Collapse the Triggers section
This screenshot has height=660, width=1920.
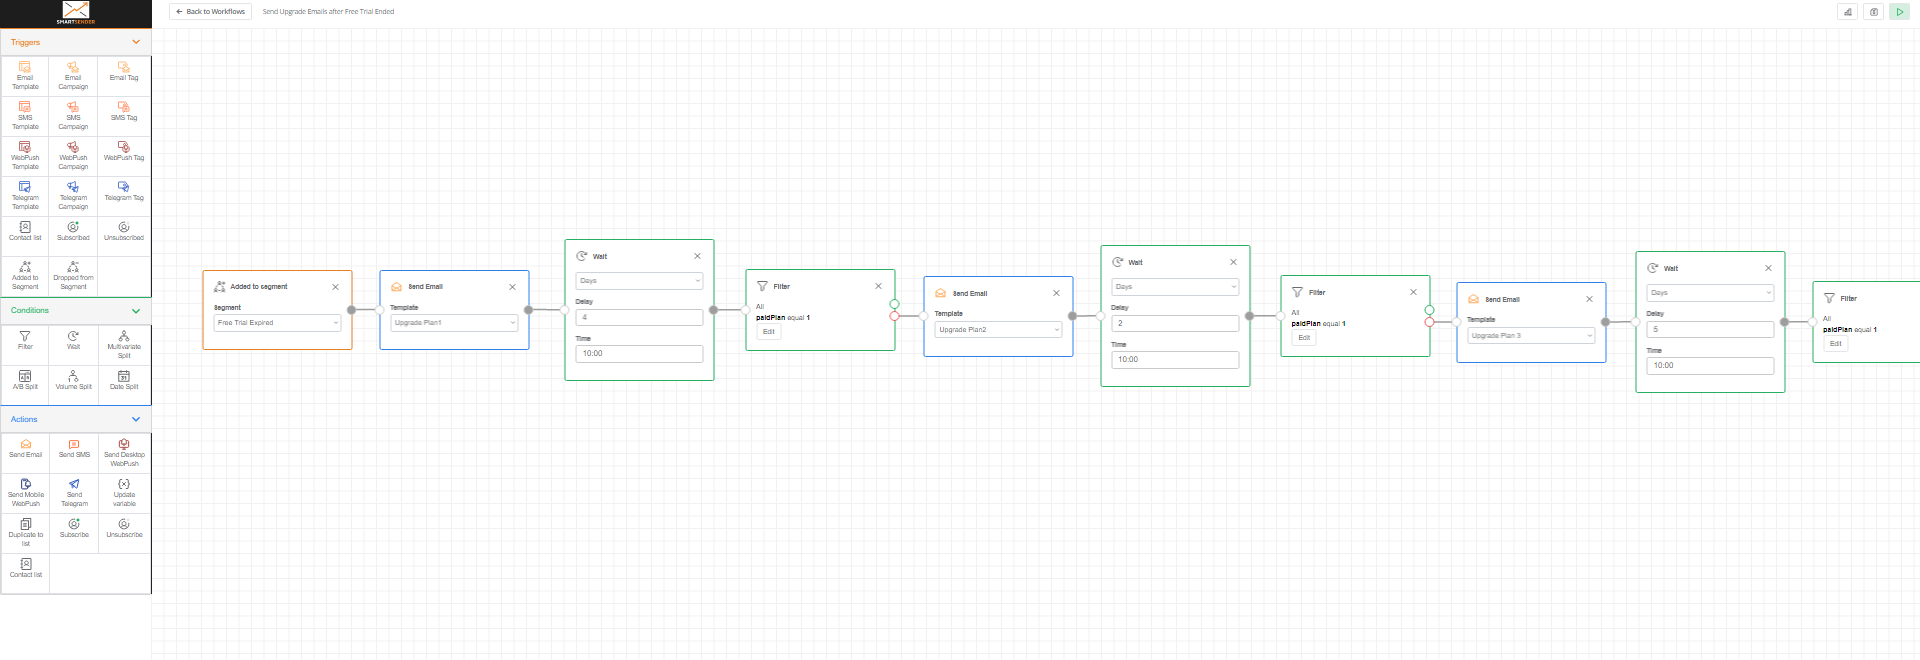tap(136, 42)
